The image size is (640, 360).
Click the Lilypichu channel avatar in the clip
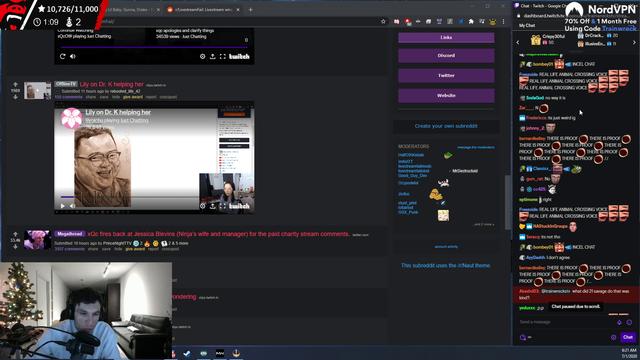tap(71, 118)
